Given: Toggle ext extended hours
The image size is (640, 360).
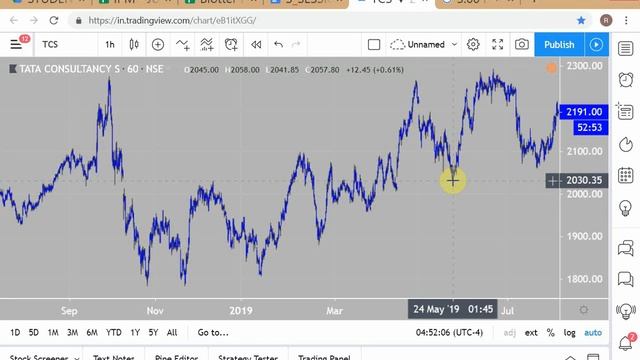Looking at the screenshot, I should point(531,333).
